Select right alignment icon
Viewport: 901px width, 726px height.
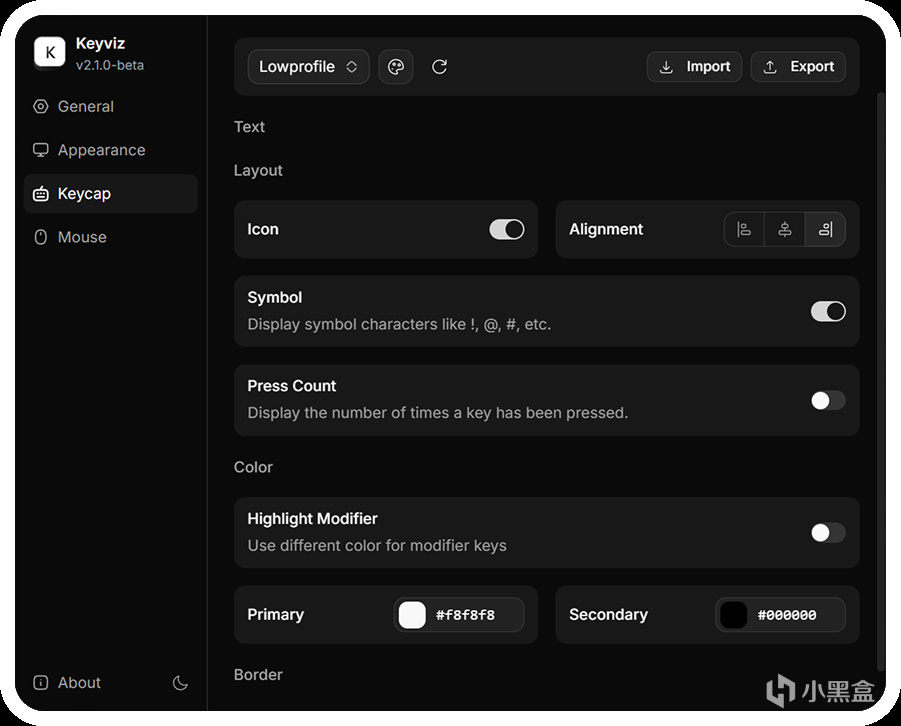(825, 229)
